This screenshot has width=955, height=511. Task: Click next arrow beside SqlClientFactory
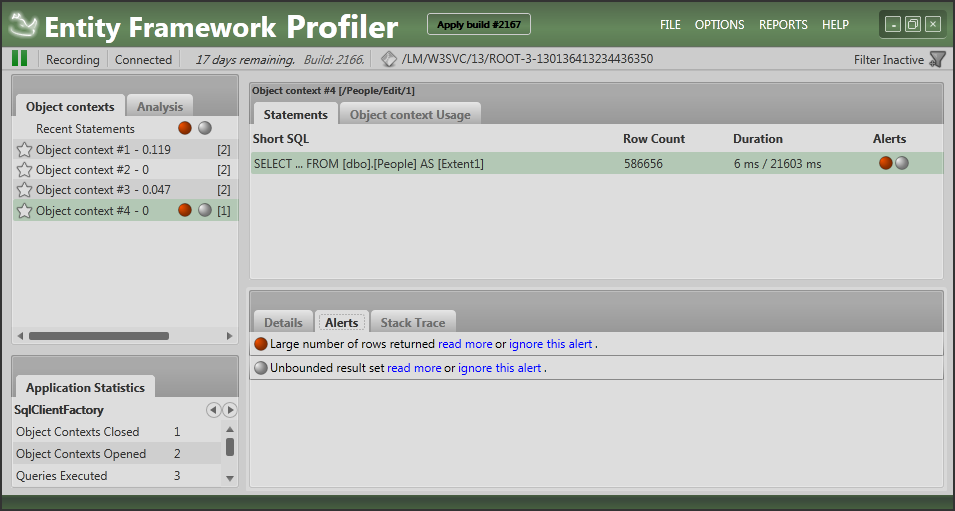(230, 410)
